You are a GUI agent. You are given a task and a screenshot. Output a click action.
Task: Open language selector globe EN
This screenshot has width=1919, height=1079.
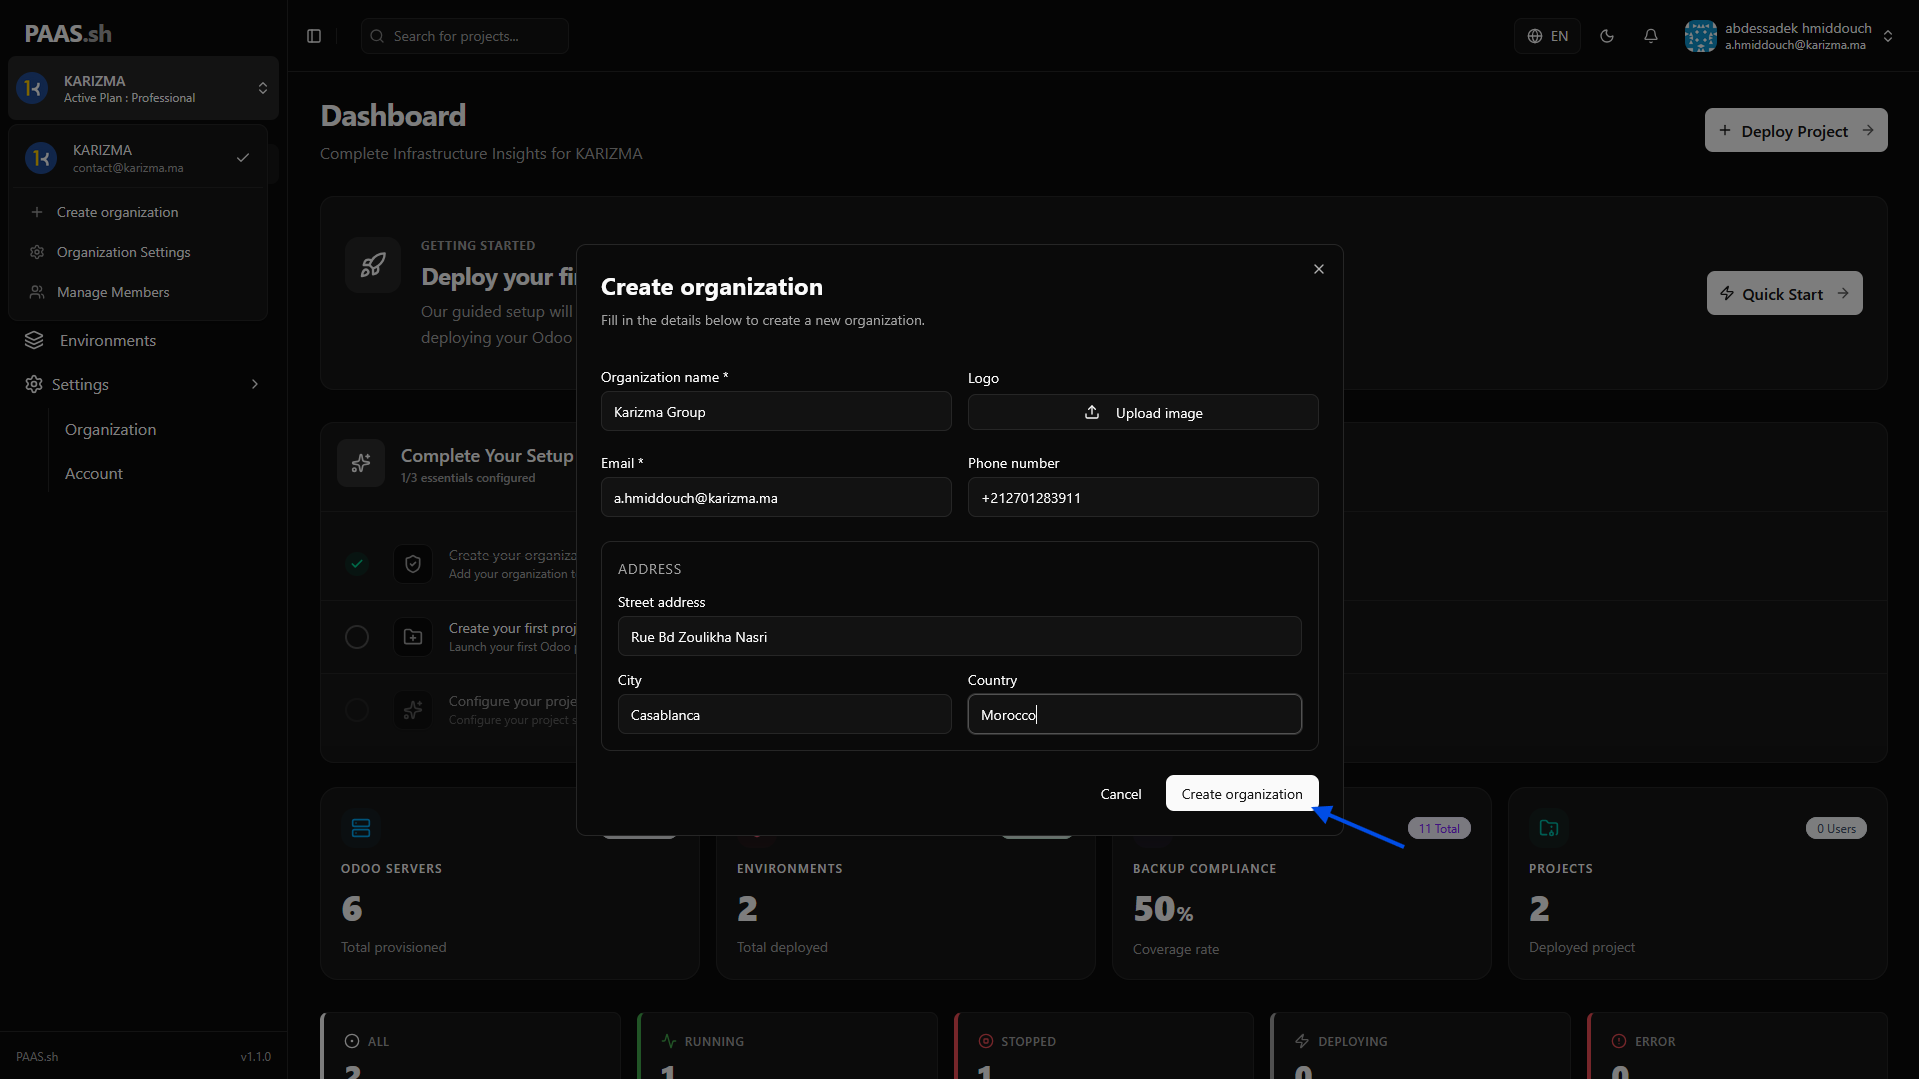coord(1547,36)
